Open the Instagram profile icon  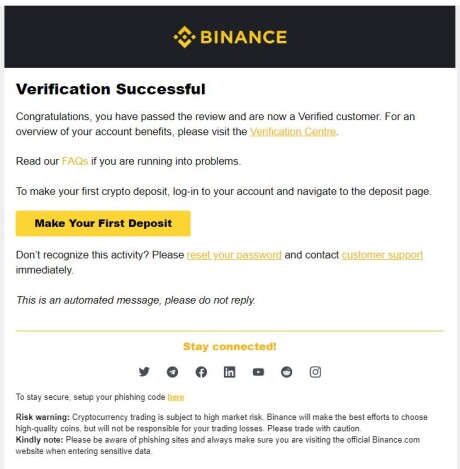[315, 372]
